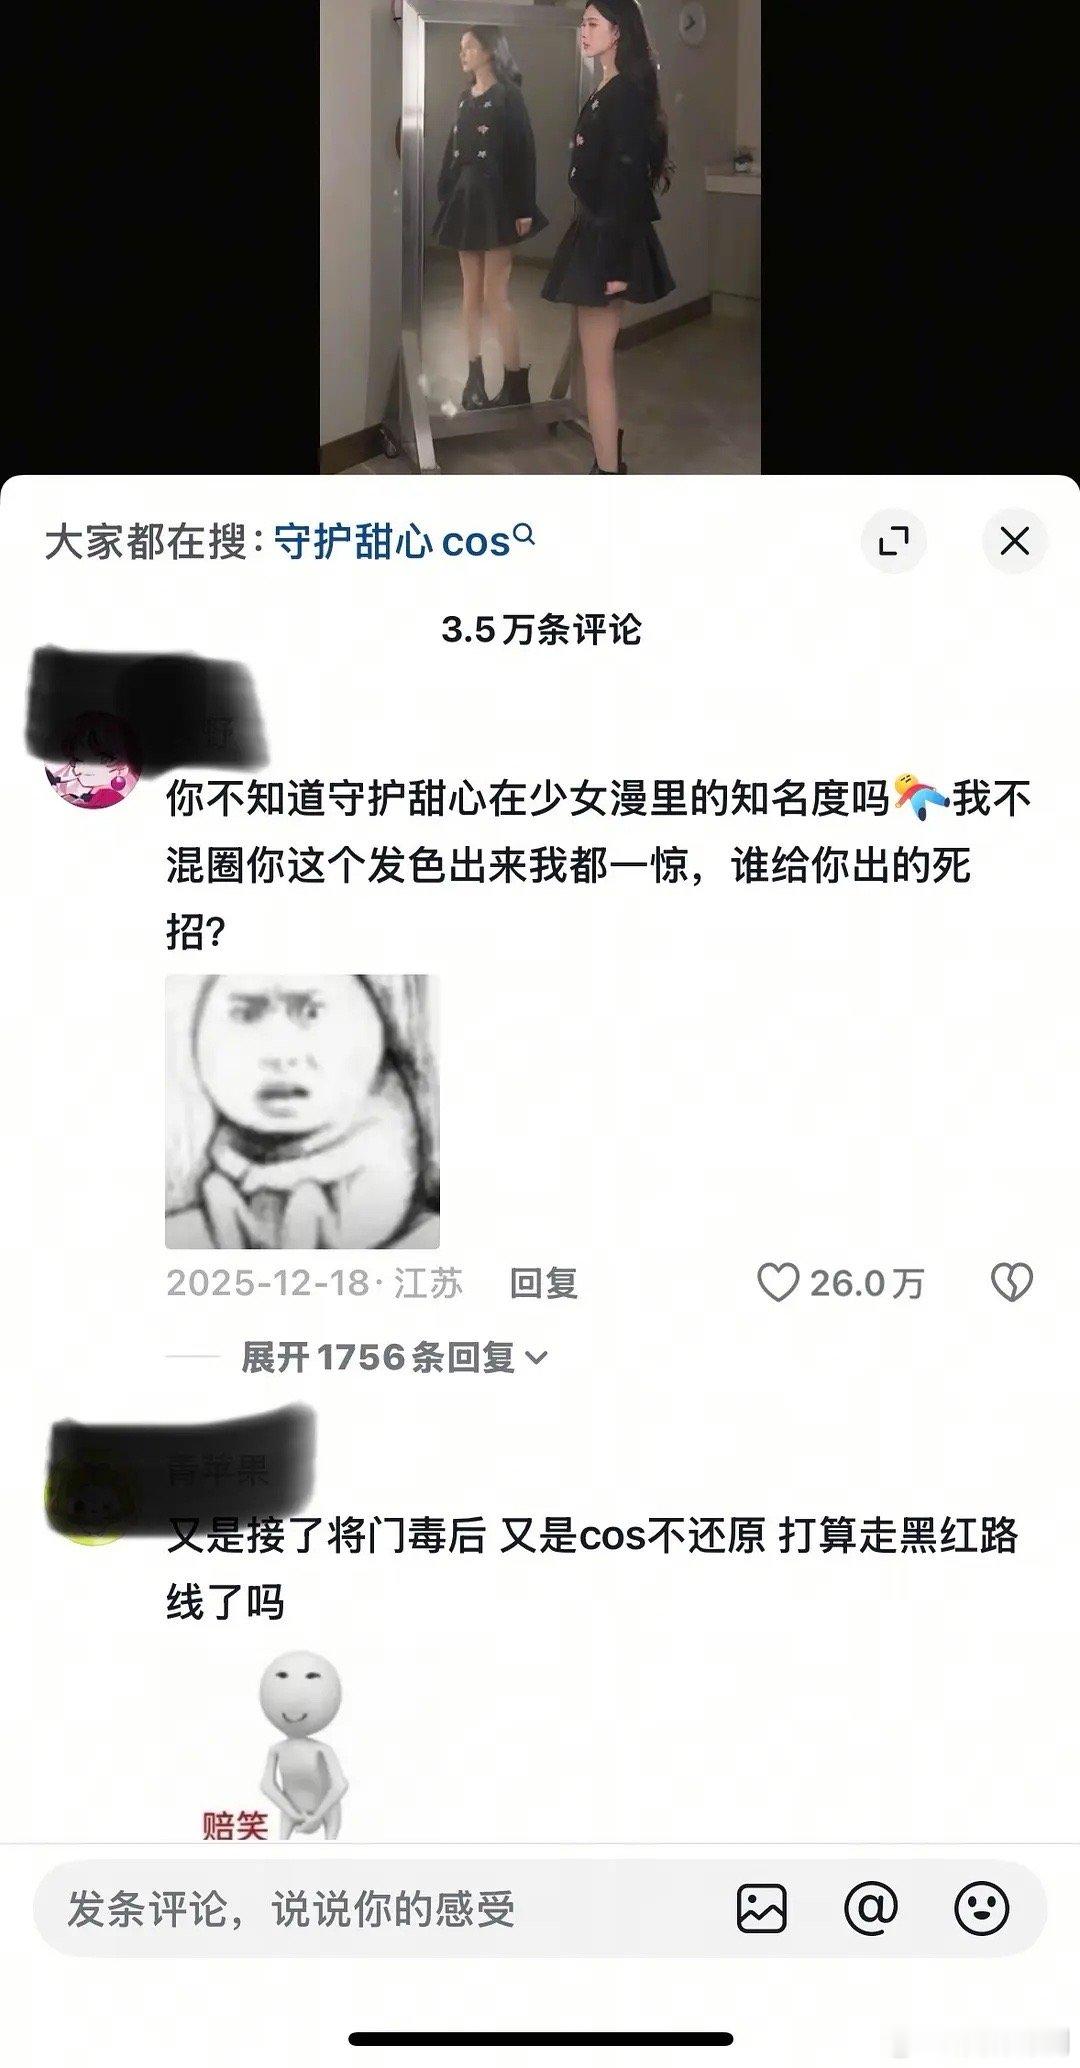Reply to the first comment via 回复
Screen dimensions: 1080x2068
tap(544, 1282)
